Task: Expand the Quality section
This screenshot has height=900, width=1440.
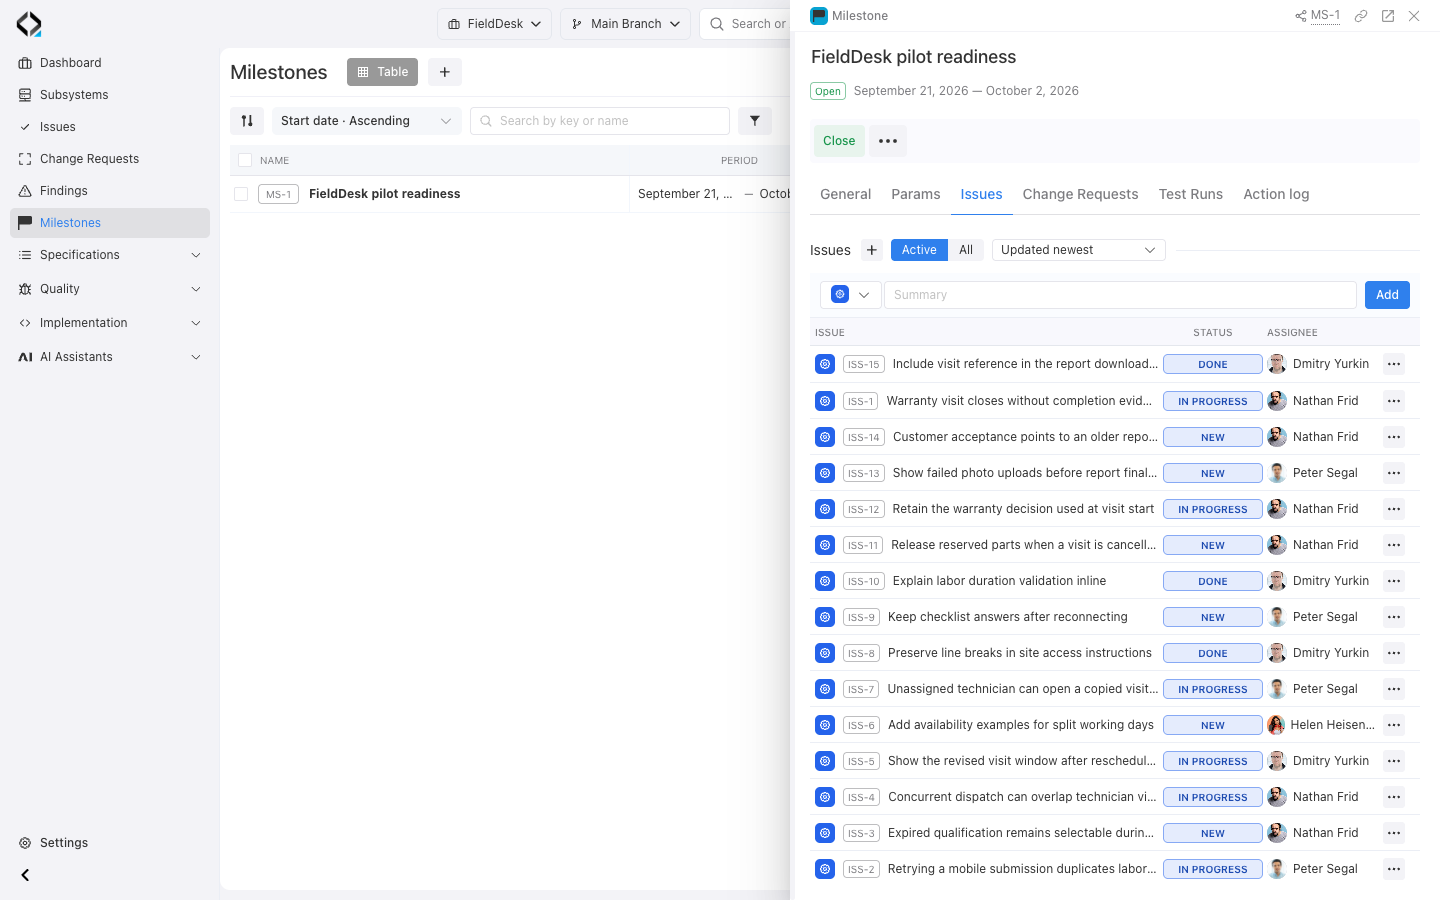Action: point(110,289)
